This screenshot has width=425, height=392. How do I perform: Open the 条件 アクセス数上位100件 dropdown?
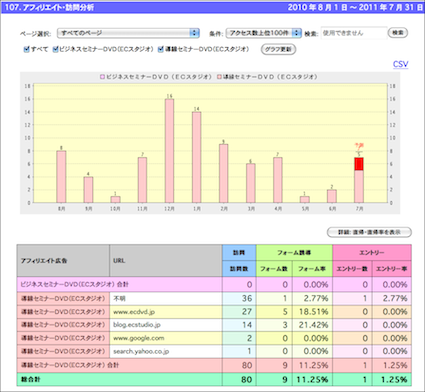pos(264,33)
